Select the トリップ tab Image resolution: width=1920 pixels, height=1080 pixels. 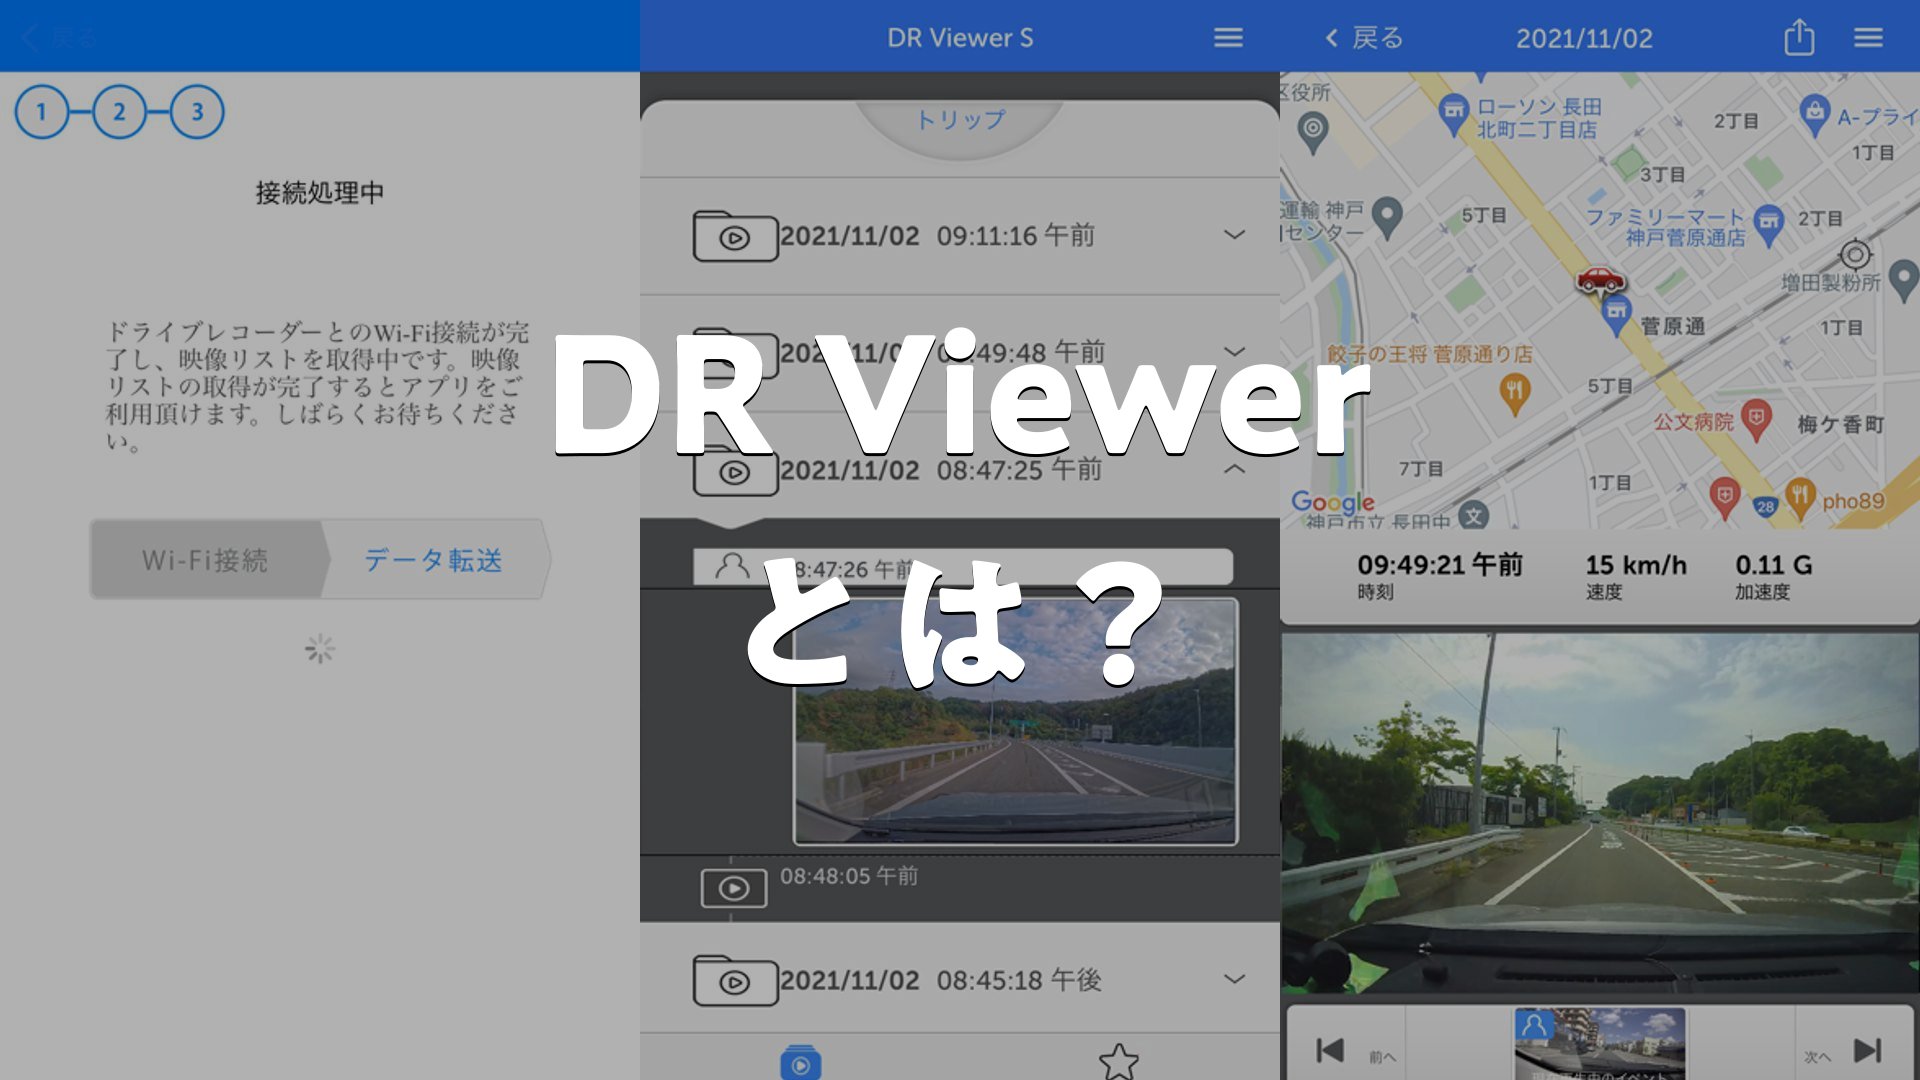(960, 120)
